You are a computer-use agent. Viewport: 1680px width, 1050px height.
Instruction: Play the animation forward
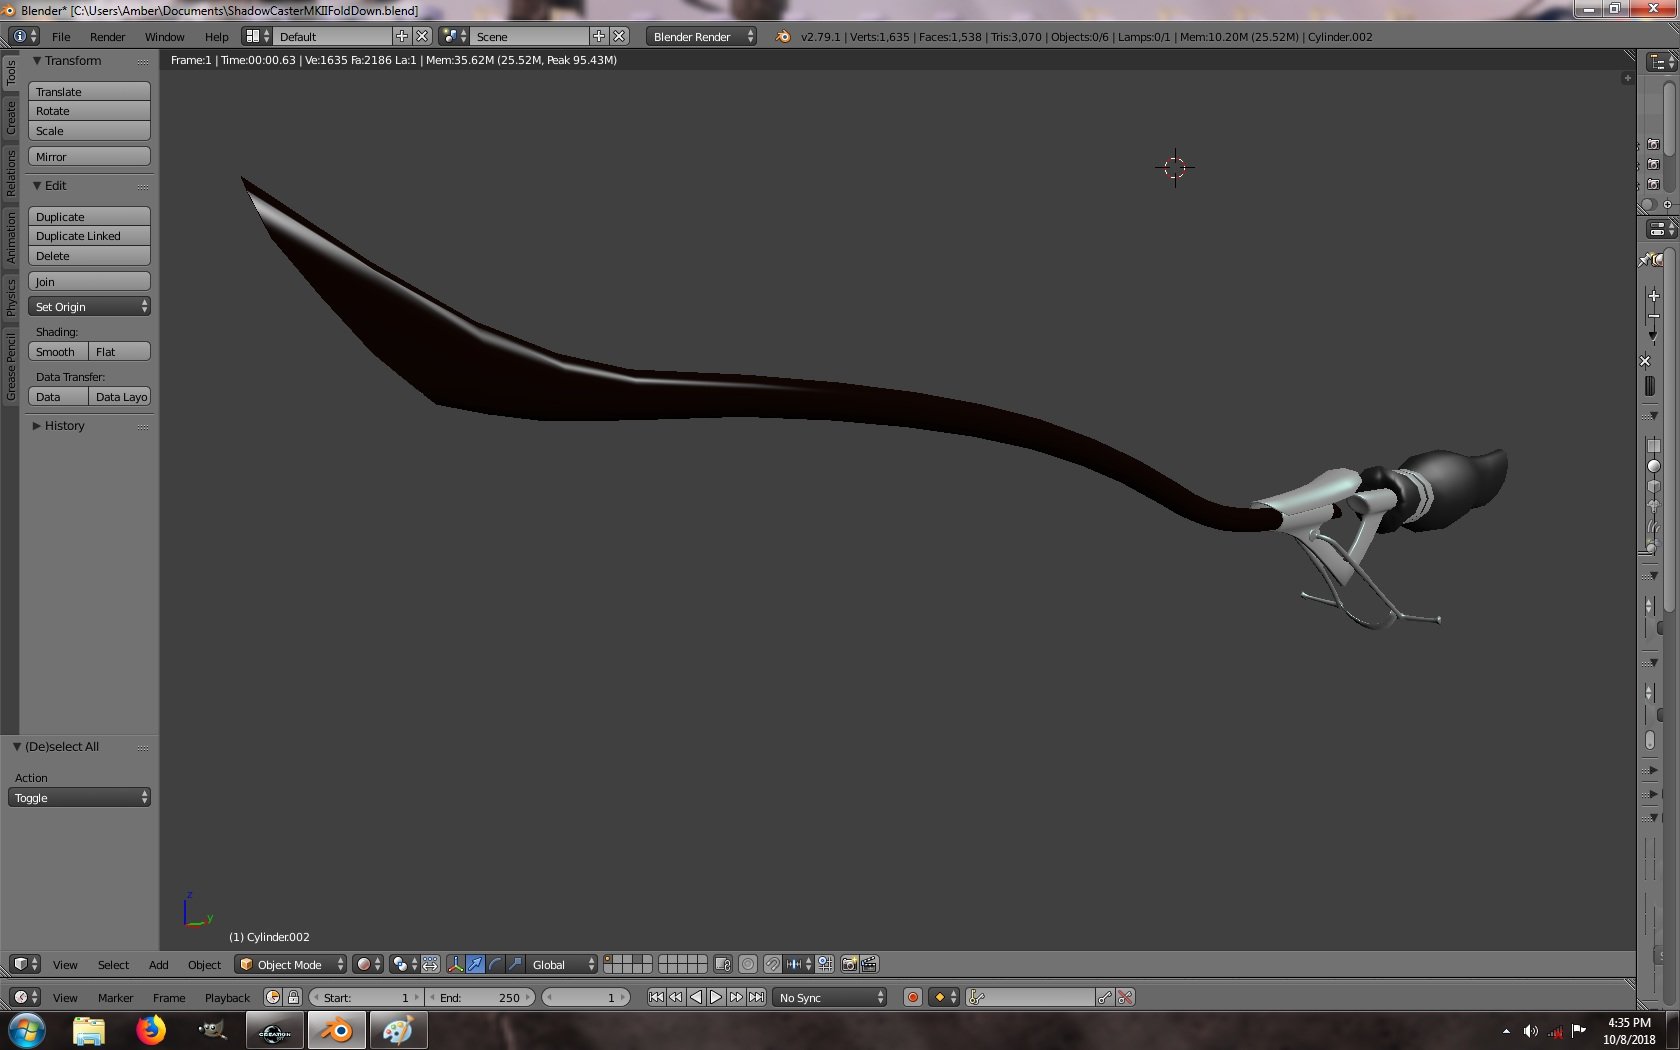(x=716, y=997)
